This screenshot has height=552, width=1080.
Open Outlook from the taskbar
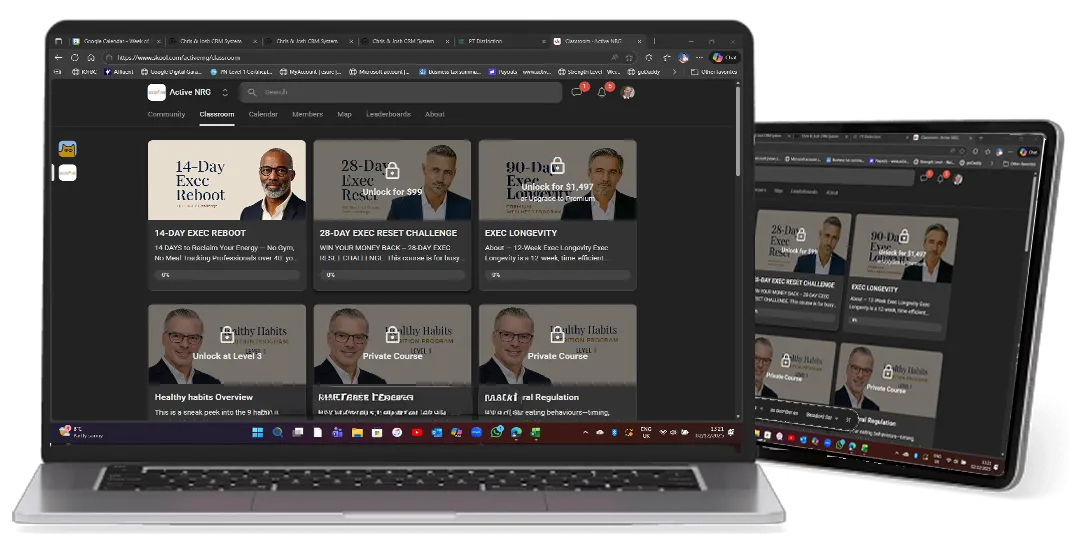click(x=437, y=433)
